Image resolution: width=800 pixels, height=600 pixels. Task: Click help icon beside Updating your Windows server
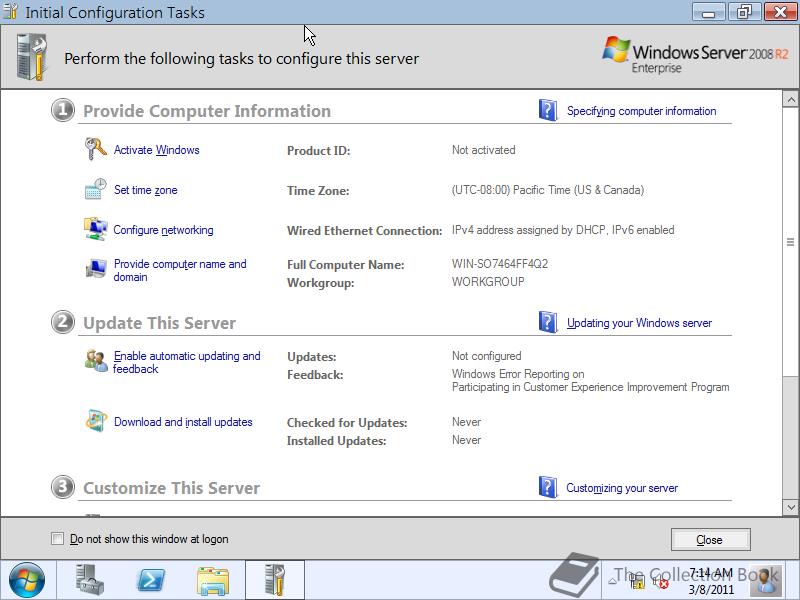click(548, 322)
